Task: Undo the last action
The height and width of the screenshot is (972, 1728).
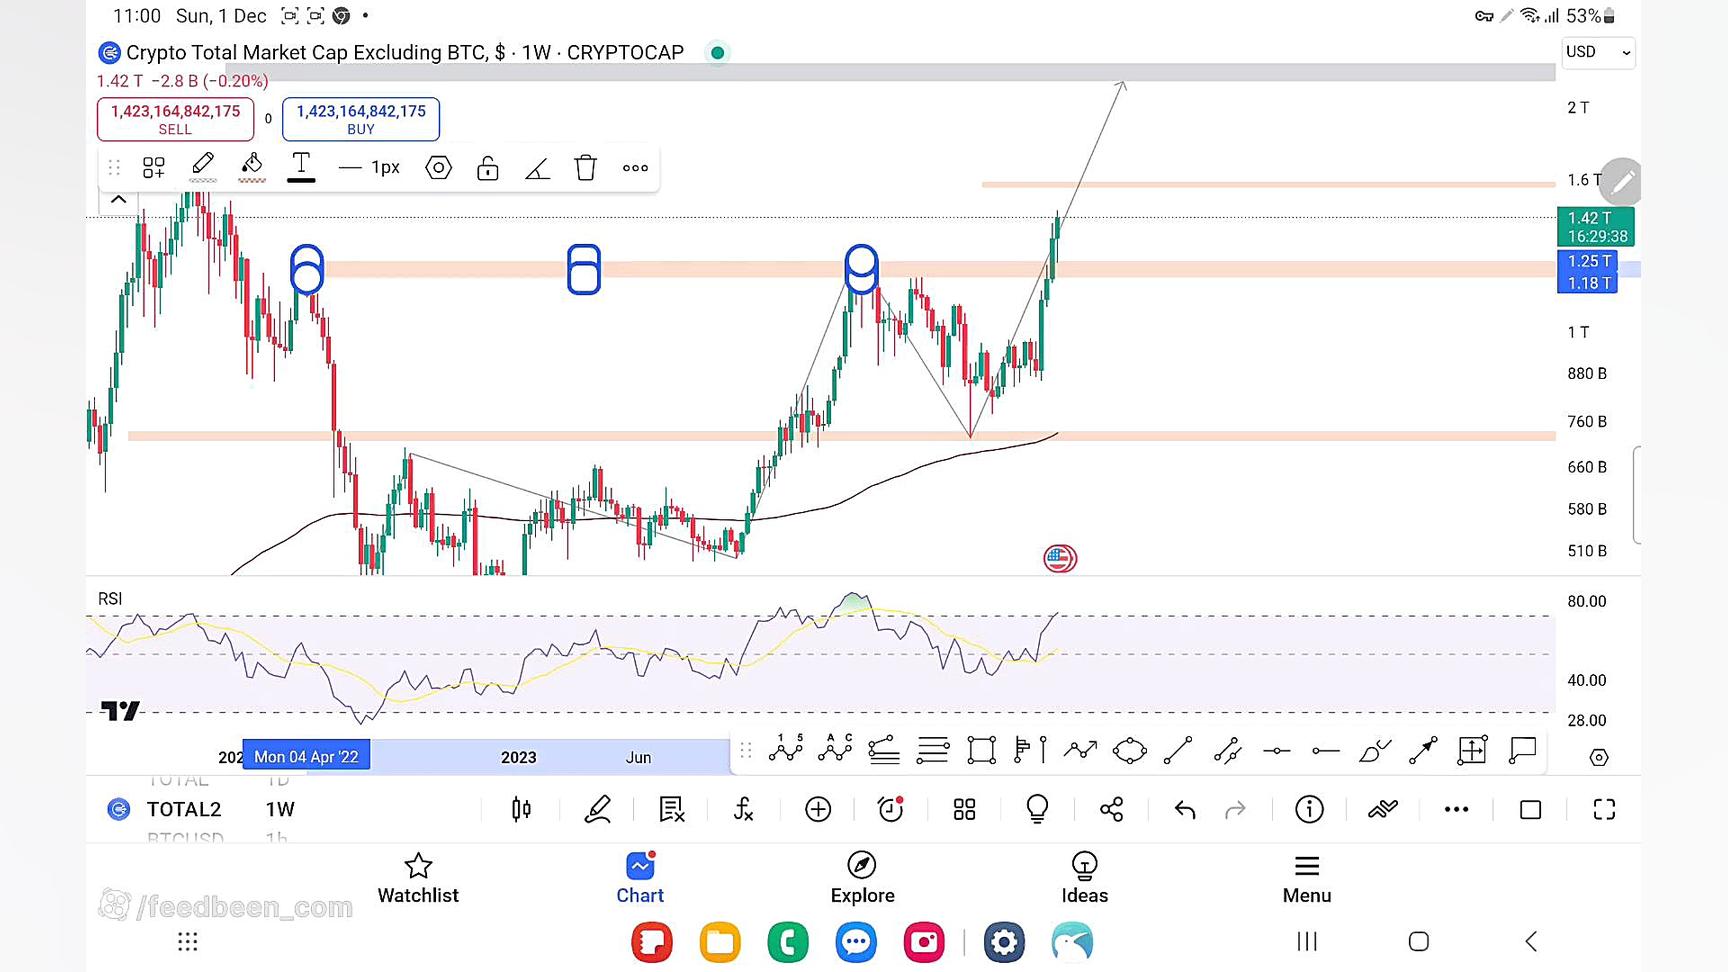Action: click(x=1185, y=809)
